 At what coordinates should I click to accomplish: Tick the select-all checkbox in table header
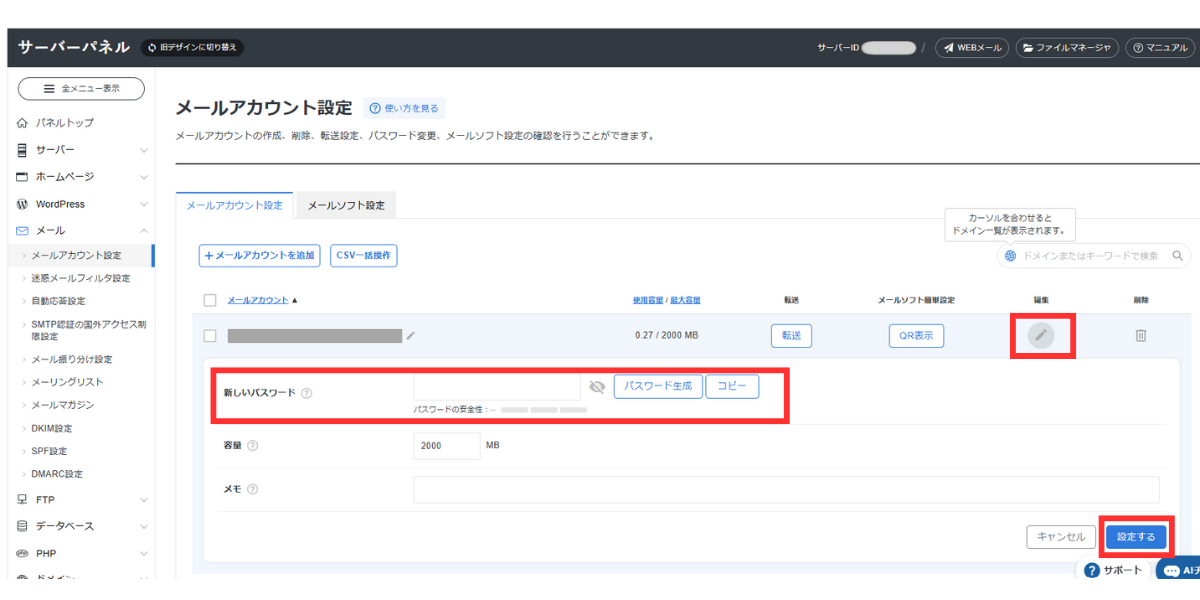(210, 300)
